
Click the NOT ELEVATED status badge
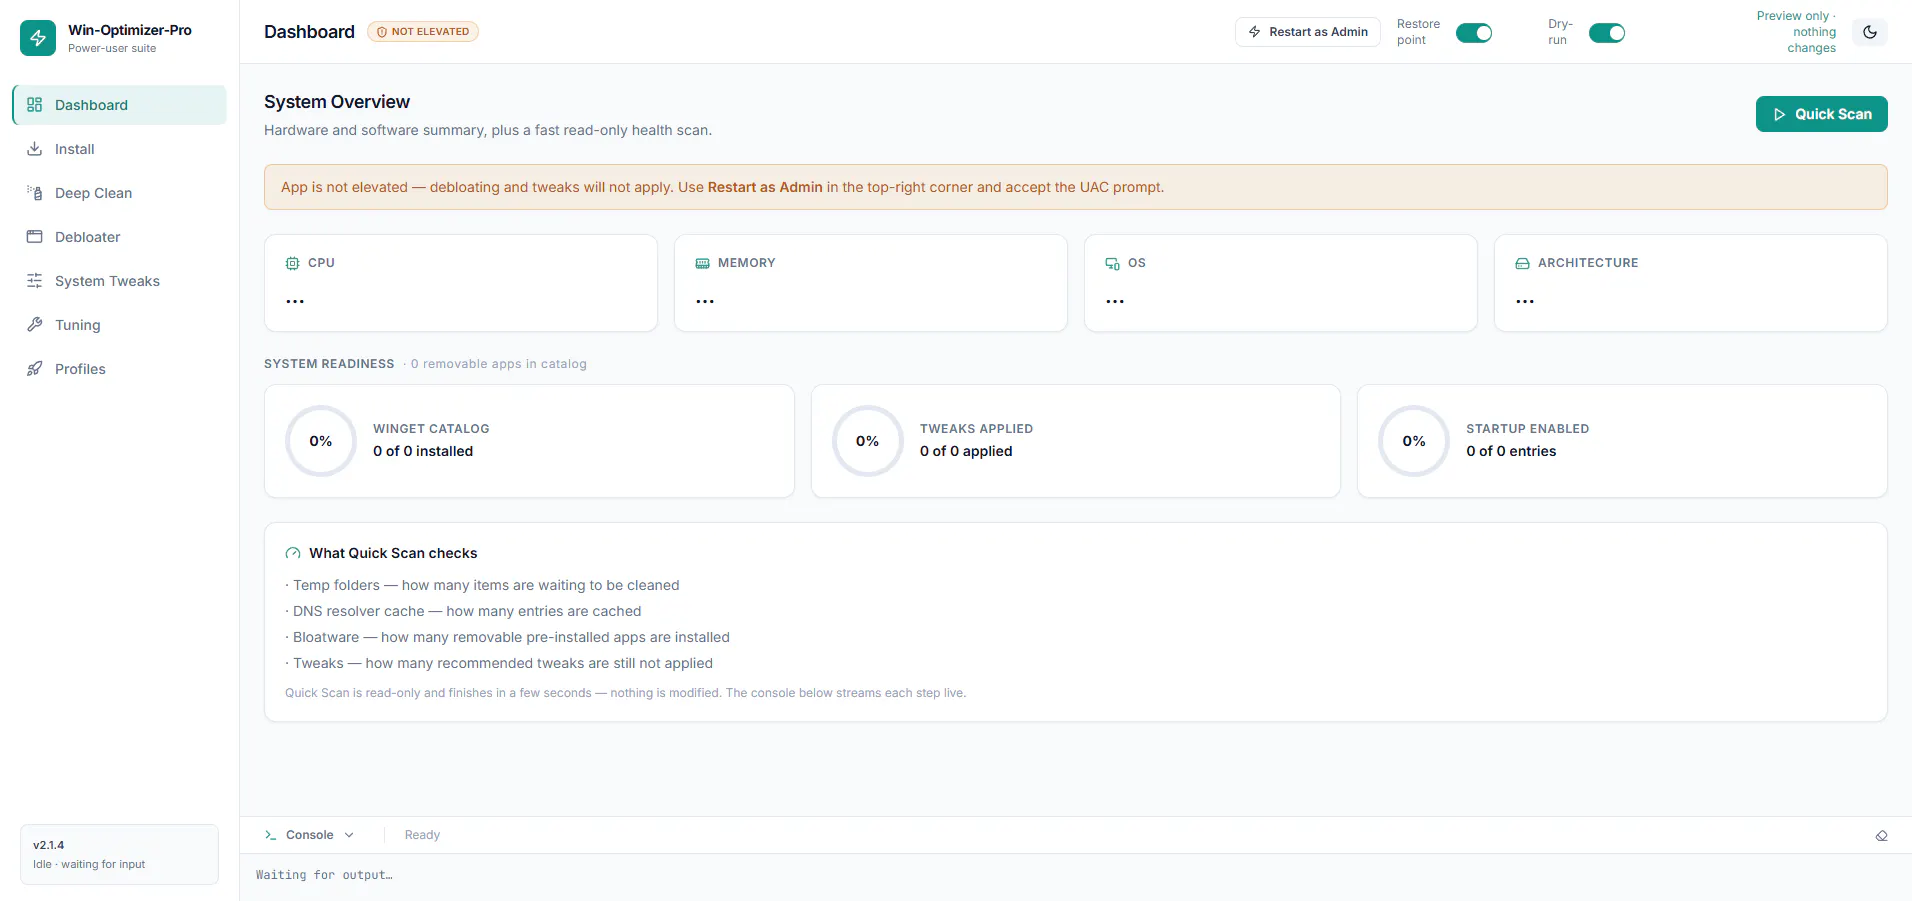click(423, 32)
